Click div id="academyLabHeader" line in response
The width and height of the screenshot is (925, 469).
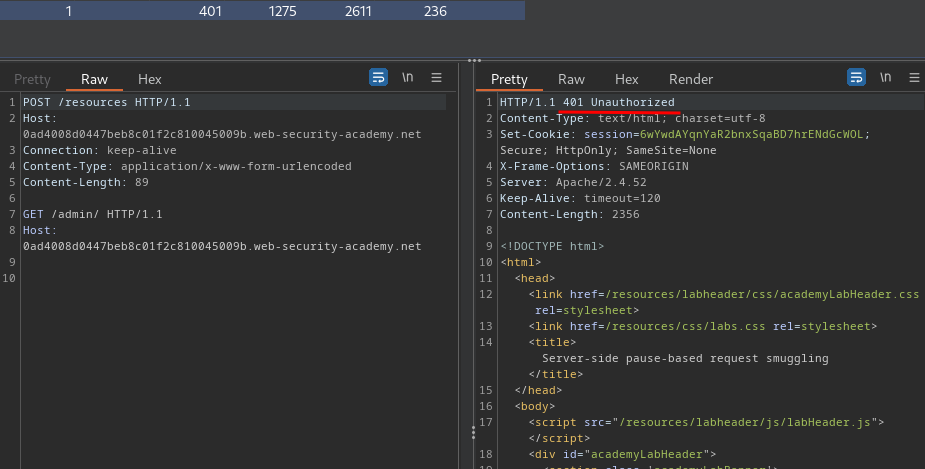click(622, 454)
